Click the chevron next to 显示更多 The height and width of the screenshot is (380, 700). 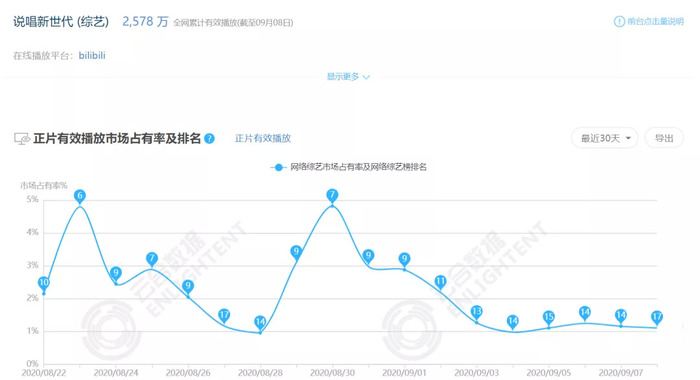[367, 77]
